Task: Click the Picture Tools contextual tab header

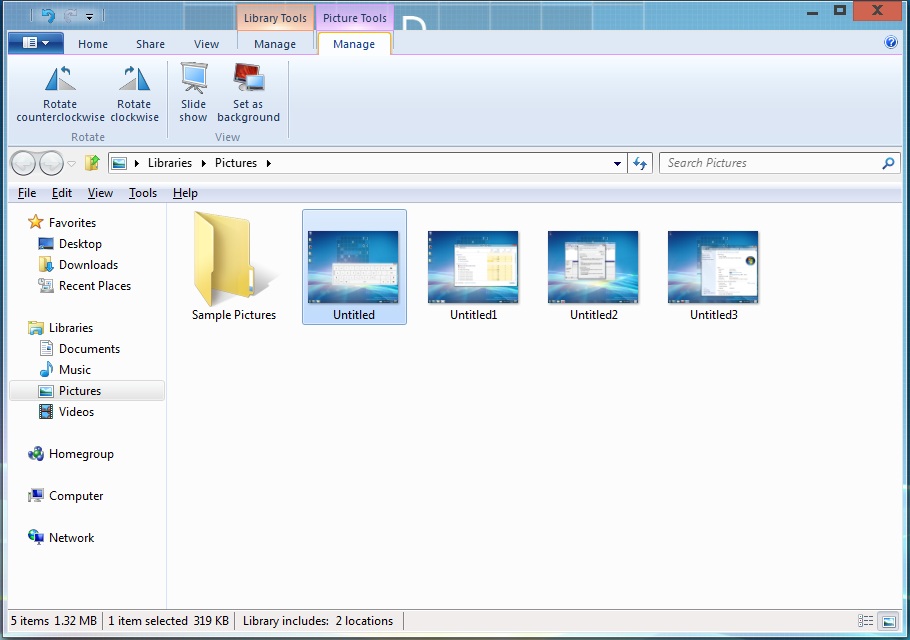Action: point(355,18)
